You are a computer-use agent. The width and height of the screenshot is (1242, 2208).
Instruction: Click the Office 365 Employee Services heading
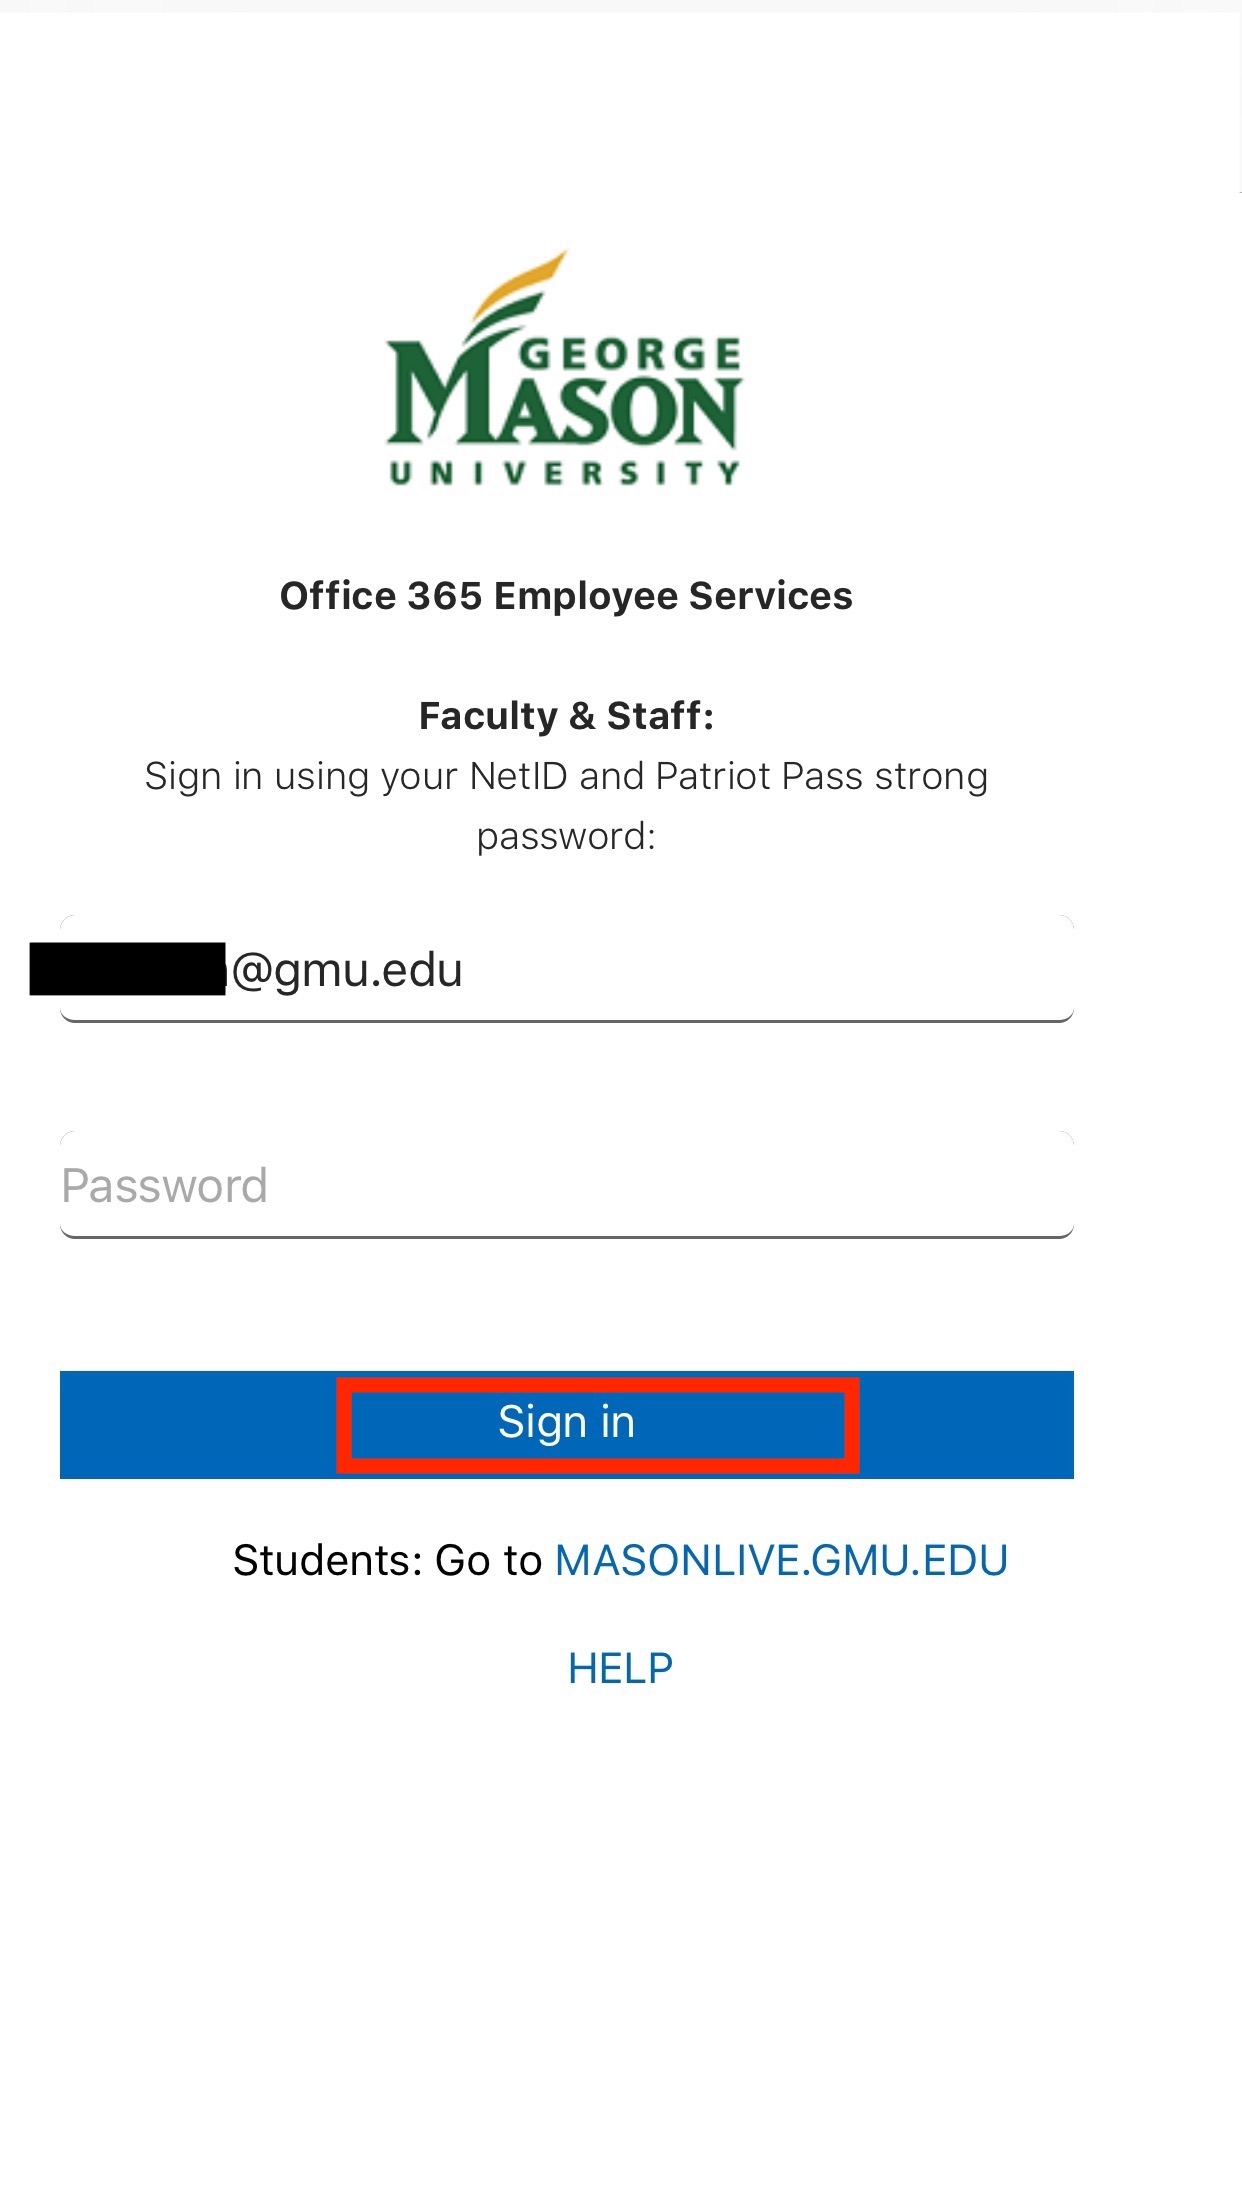point(566,596)
